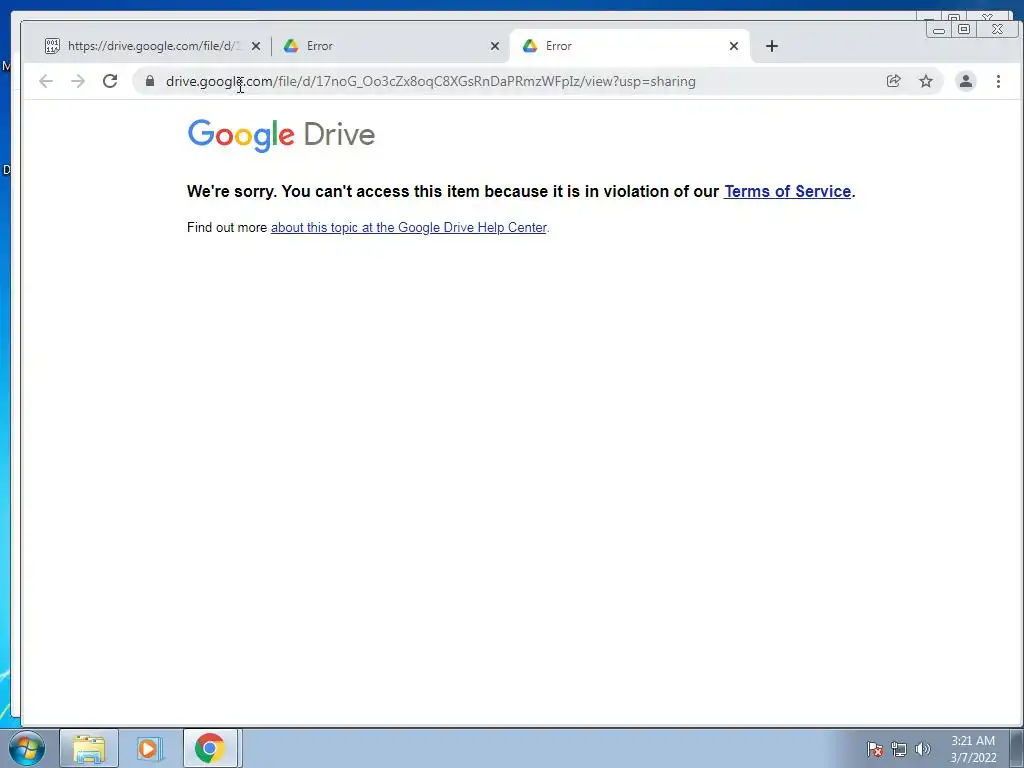Close the first tab with drive.google.com URL
1024x768 pixels.
[x=256, y=46]
